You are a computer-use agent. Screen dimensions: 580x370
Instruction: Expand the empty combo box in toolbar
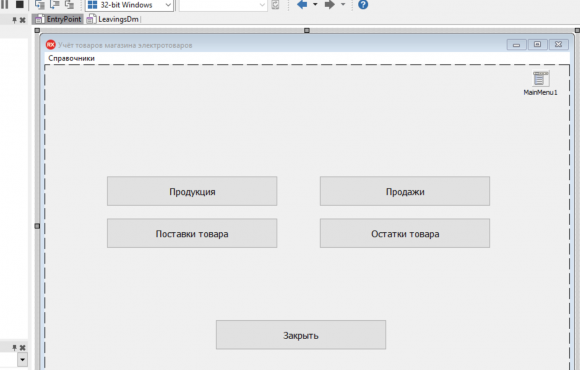click(262, 5)
